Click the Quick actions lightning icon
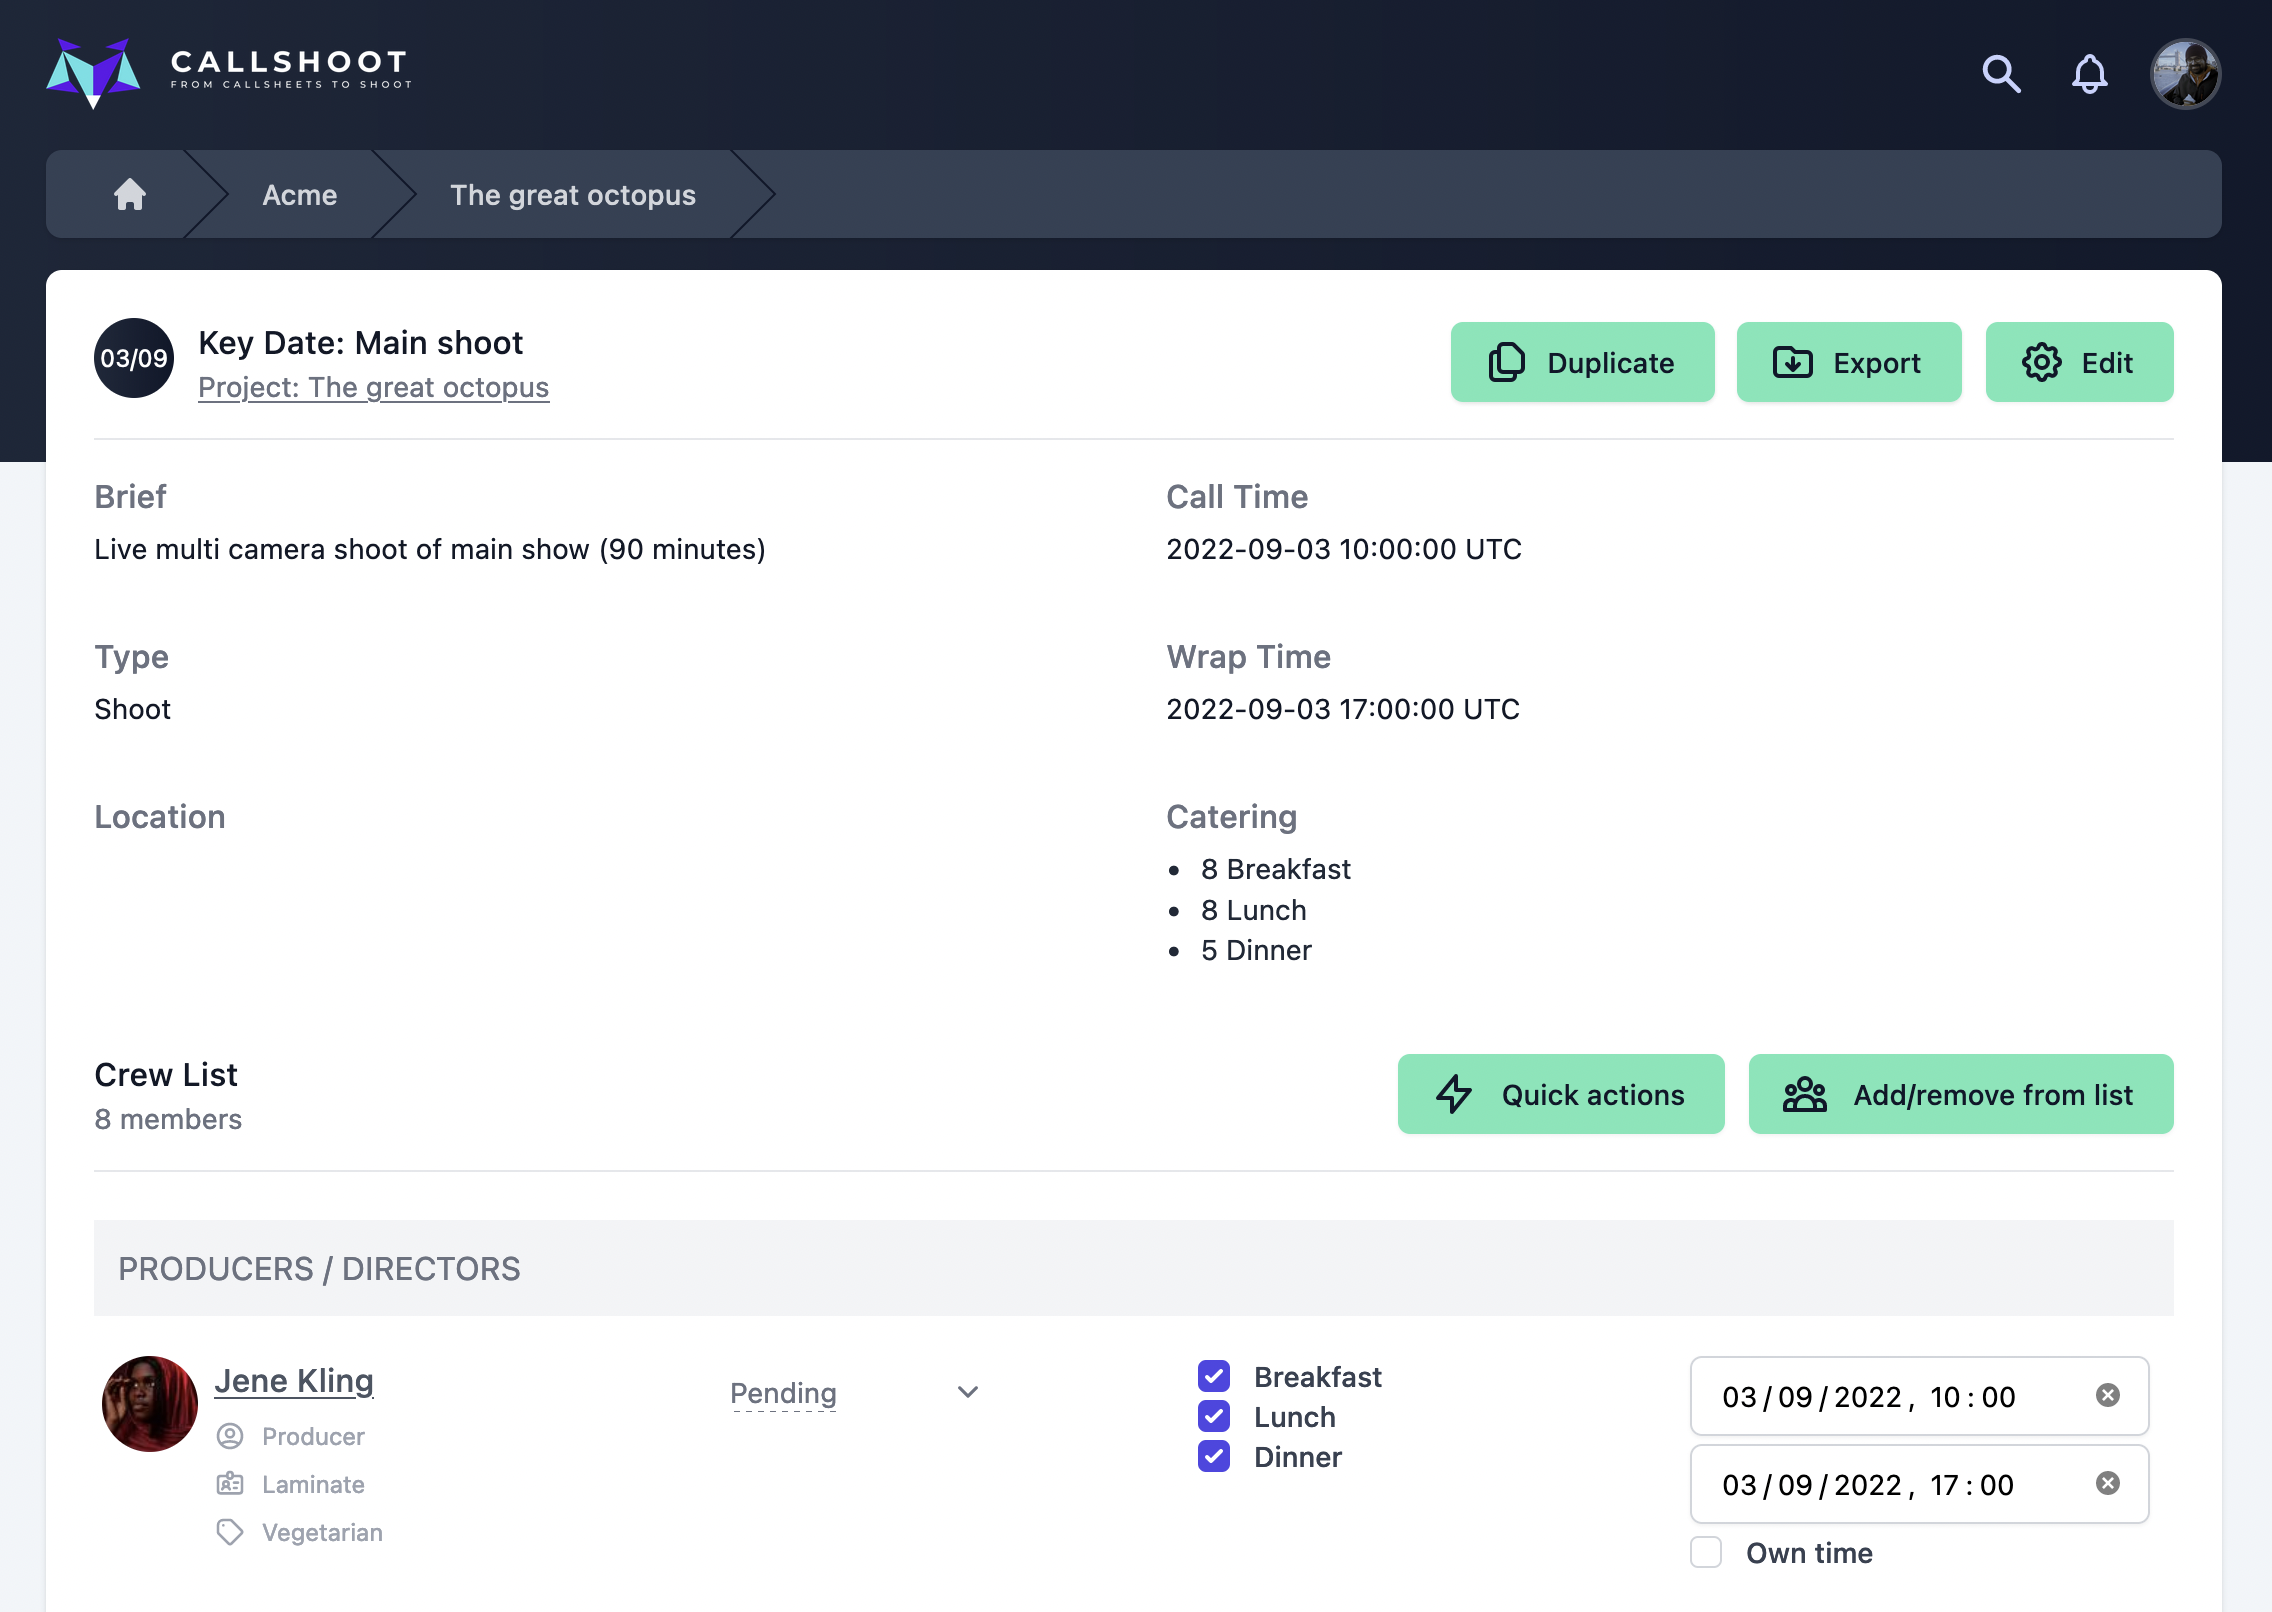Screen dimensions: 2272x1612 (x=1455, y=1094)
